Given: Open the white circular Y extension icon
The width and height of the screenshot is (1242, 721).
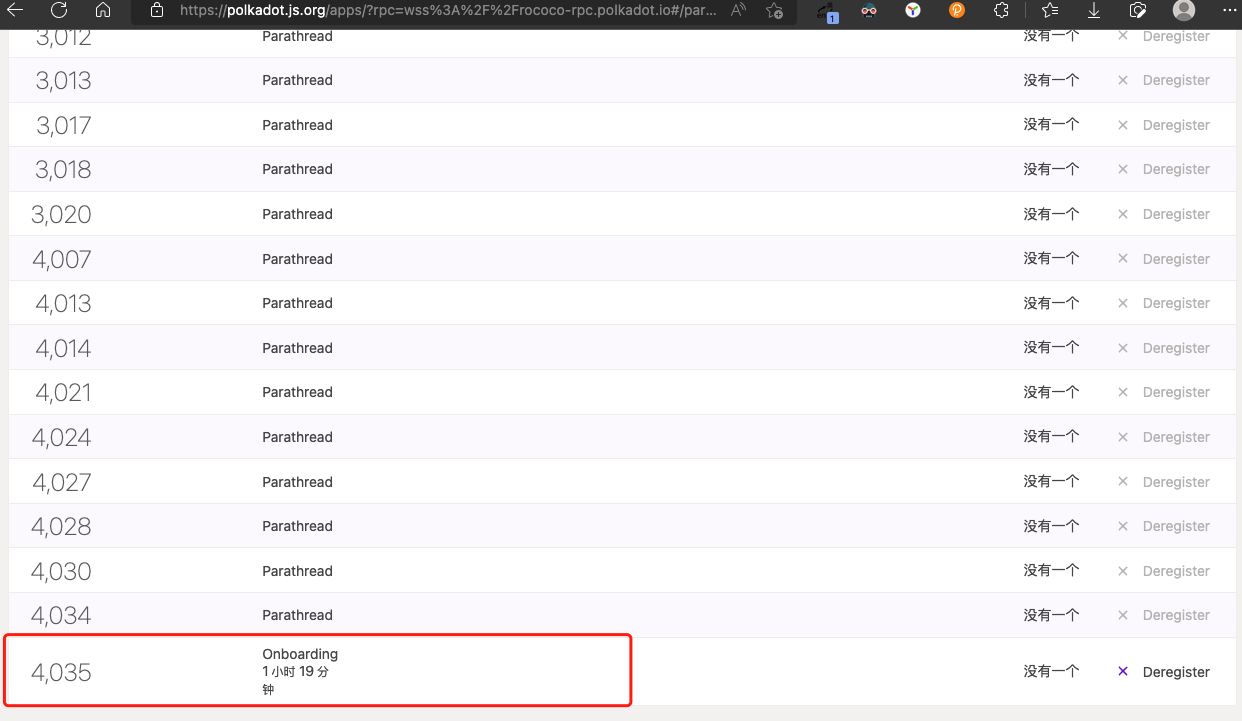Looking at the screenshot, I should point(913,10).
